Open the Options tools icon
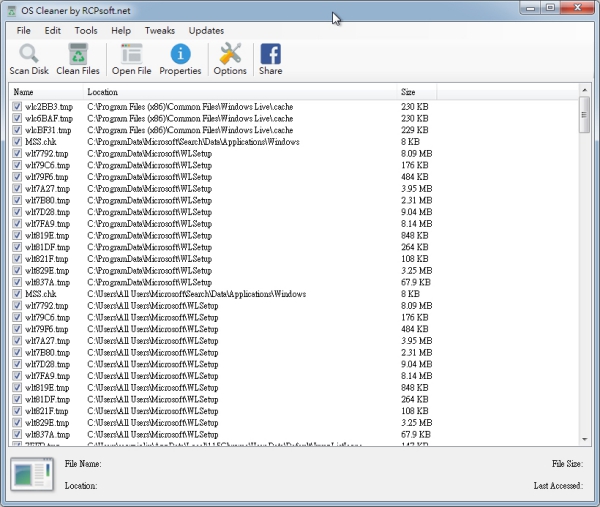Viewport: 600px width, 507px height. 230,54
